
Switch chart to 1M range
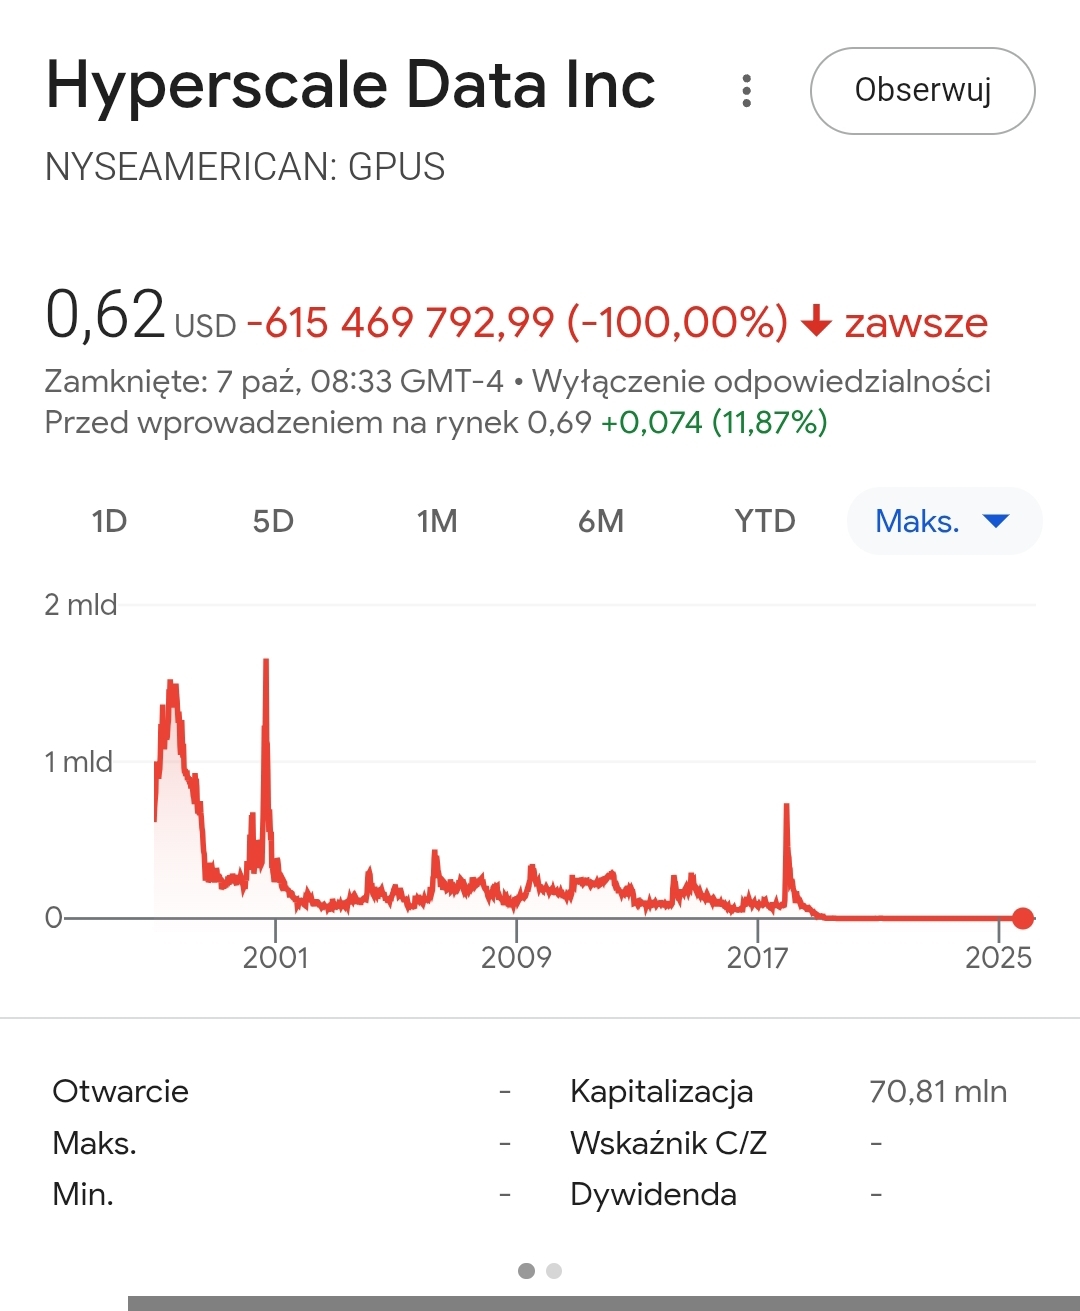[437, 521]
